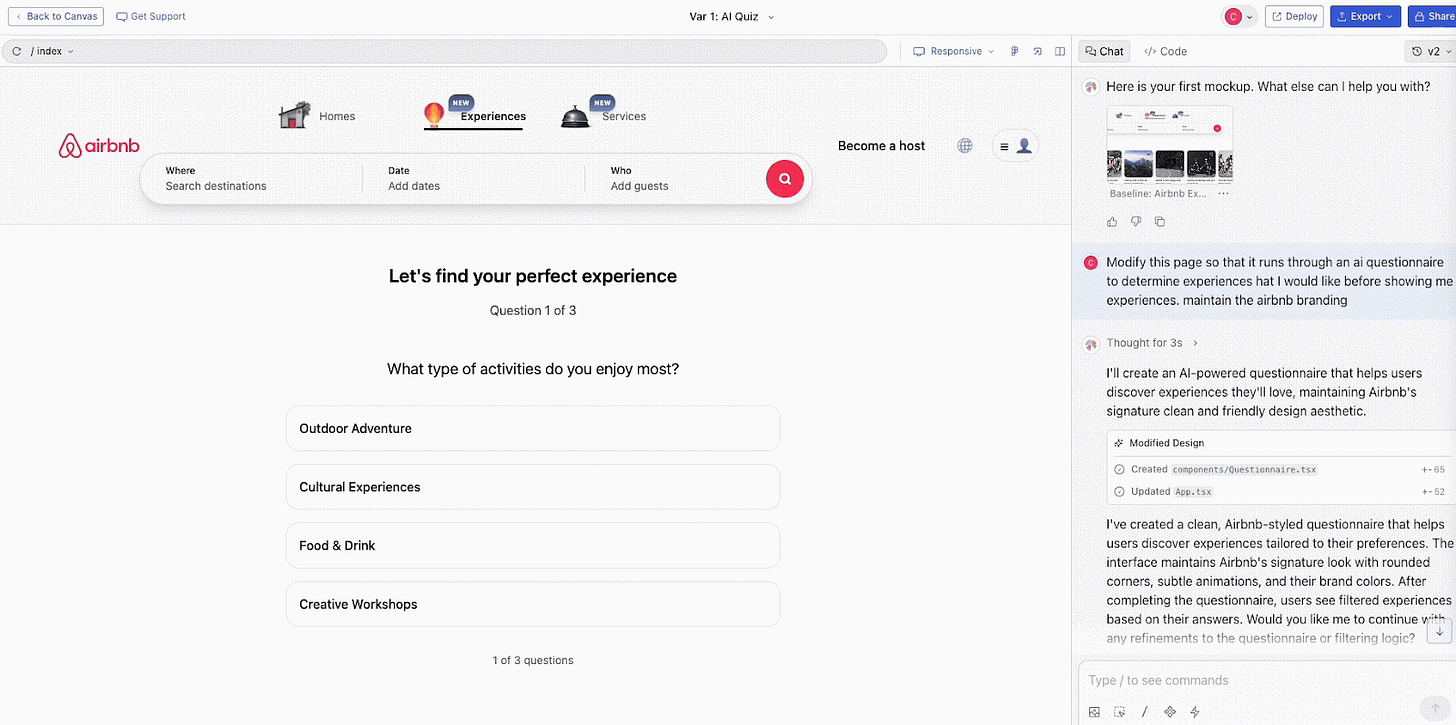Attach an image using the image icon
Image resolution: width=1456 pixels, height=725 pixels.
tap(1094, 712)
